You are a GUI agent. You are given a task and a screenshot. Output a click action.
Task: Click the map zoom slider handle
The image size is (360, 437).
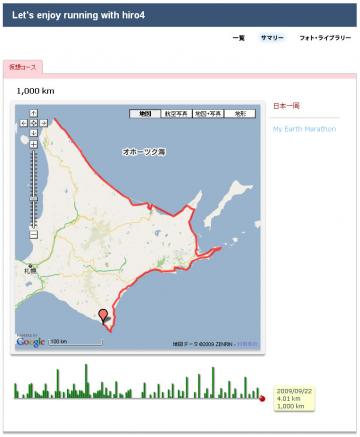(x=34, y=199)
